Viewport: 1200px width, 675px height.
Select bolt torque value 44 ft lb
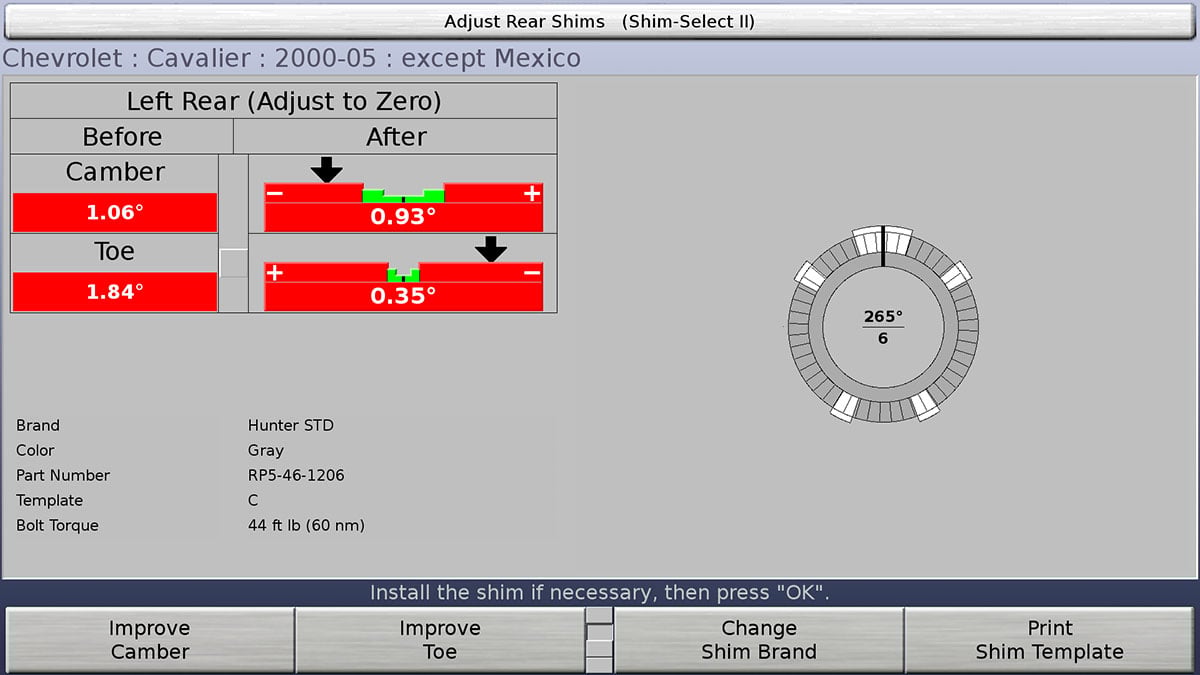[306, 525]
